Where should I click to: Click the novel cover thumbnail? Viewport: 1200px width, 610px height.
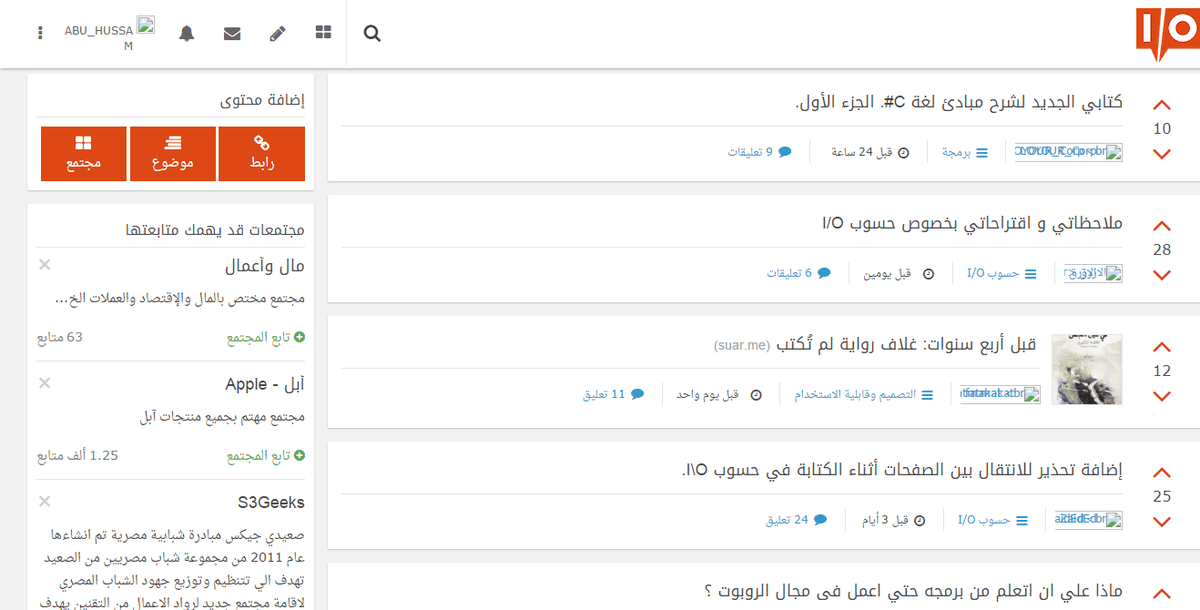click(x=1085, y=369)
